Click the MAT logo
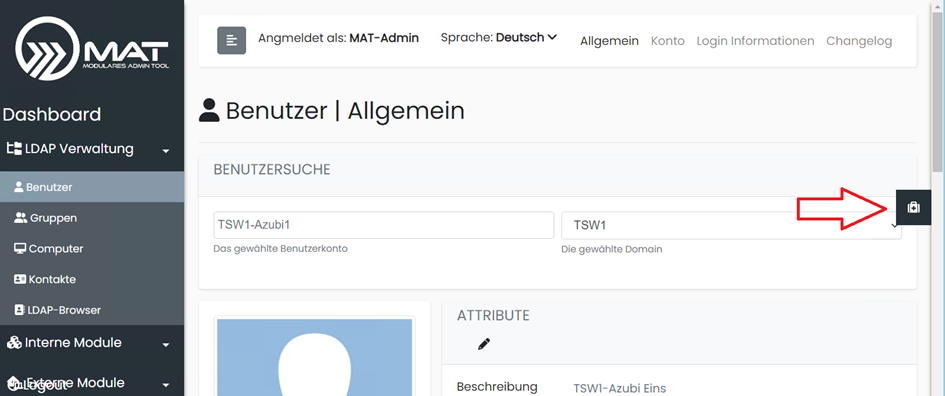Screen dimensions: 945x396 click(x=92, y=48)
